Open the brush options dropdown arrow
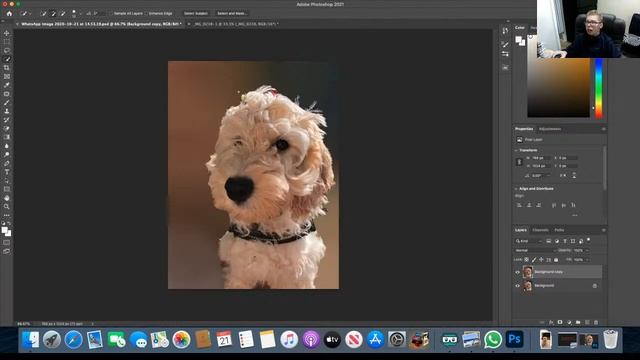640x360 pixels. point(80,13)
